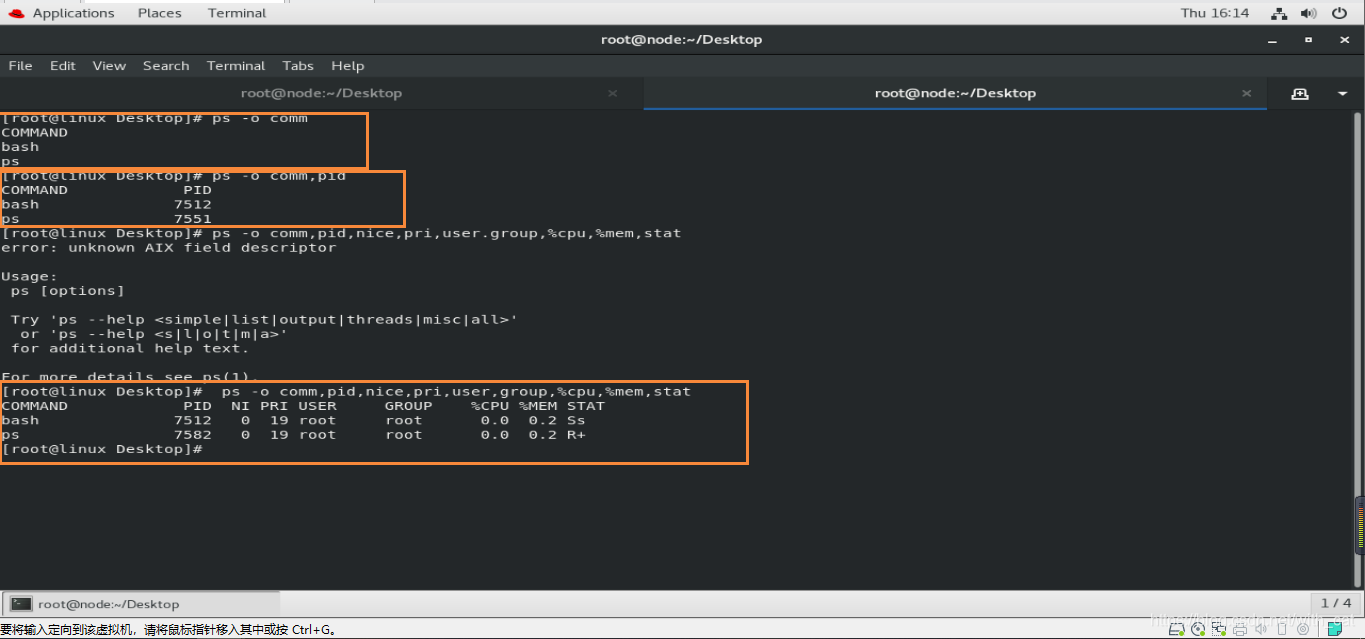The height and width of the screenshot is (639, 1365).
Task: Click the sound card icon in VM status bar
Action: click(1260, 629)
